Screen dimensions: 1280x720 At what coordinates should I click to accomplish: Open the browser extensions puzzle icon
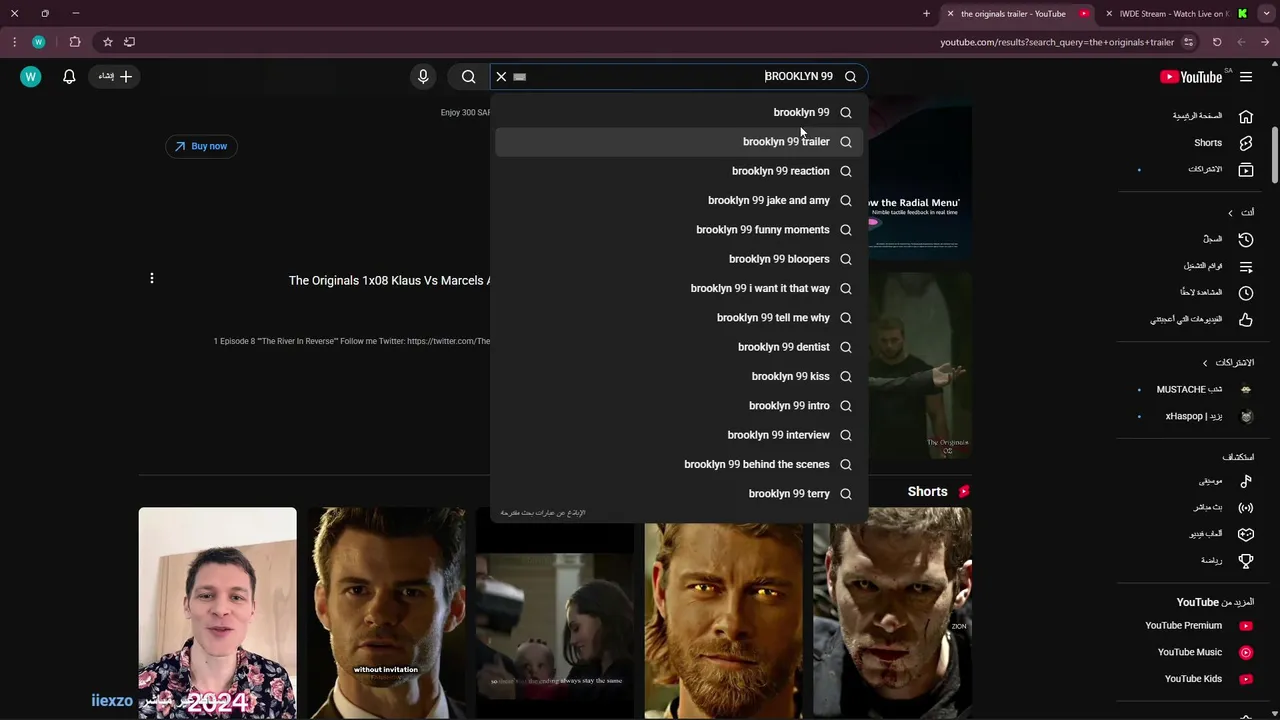click(75, 42)
